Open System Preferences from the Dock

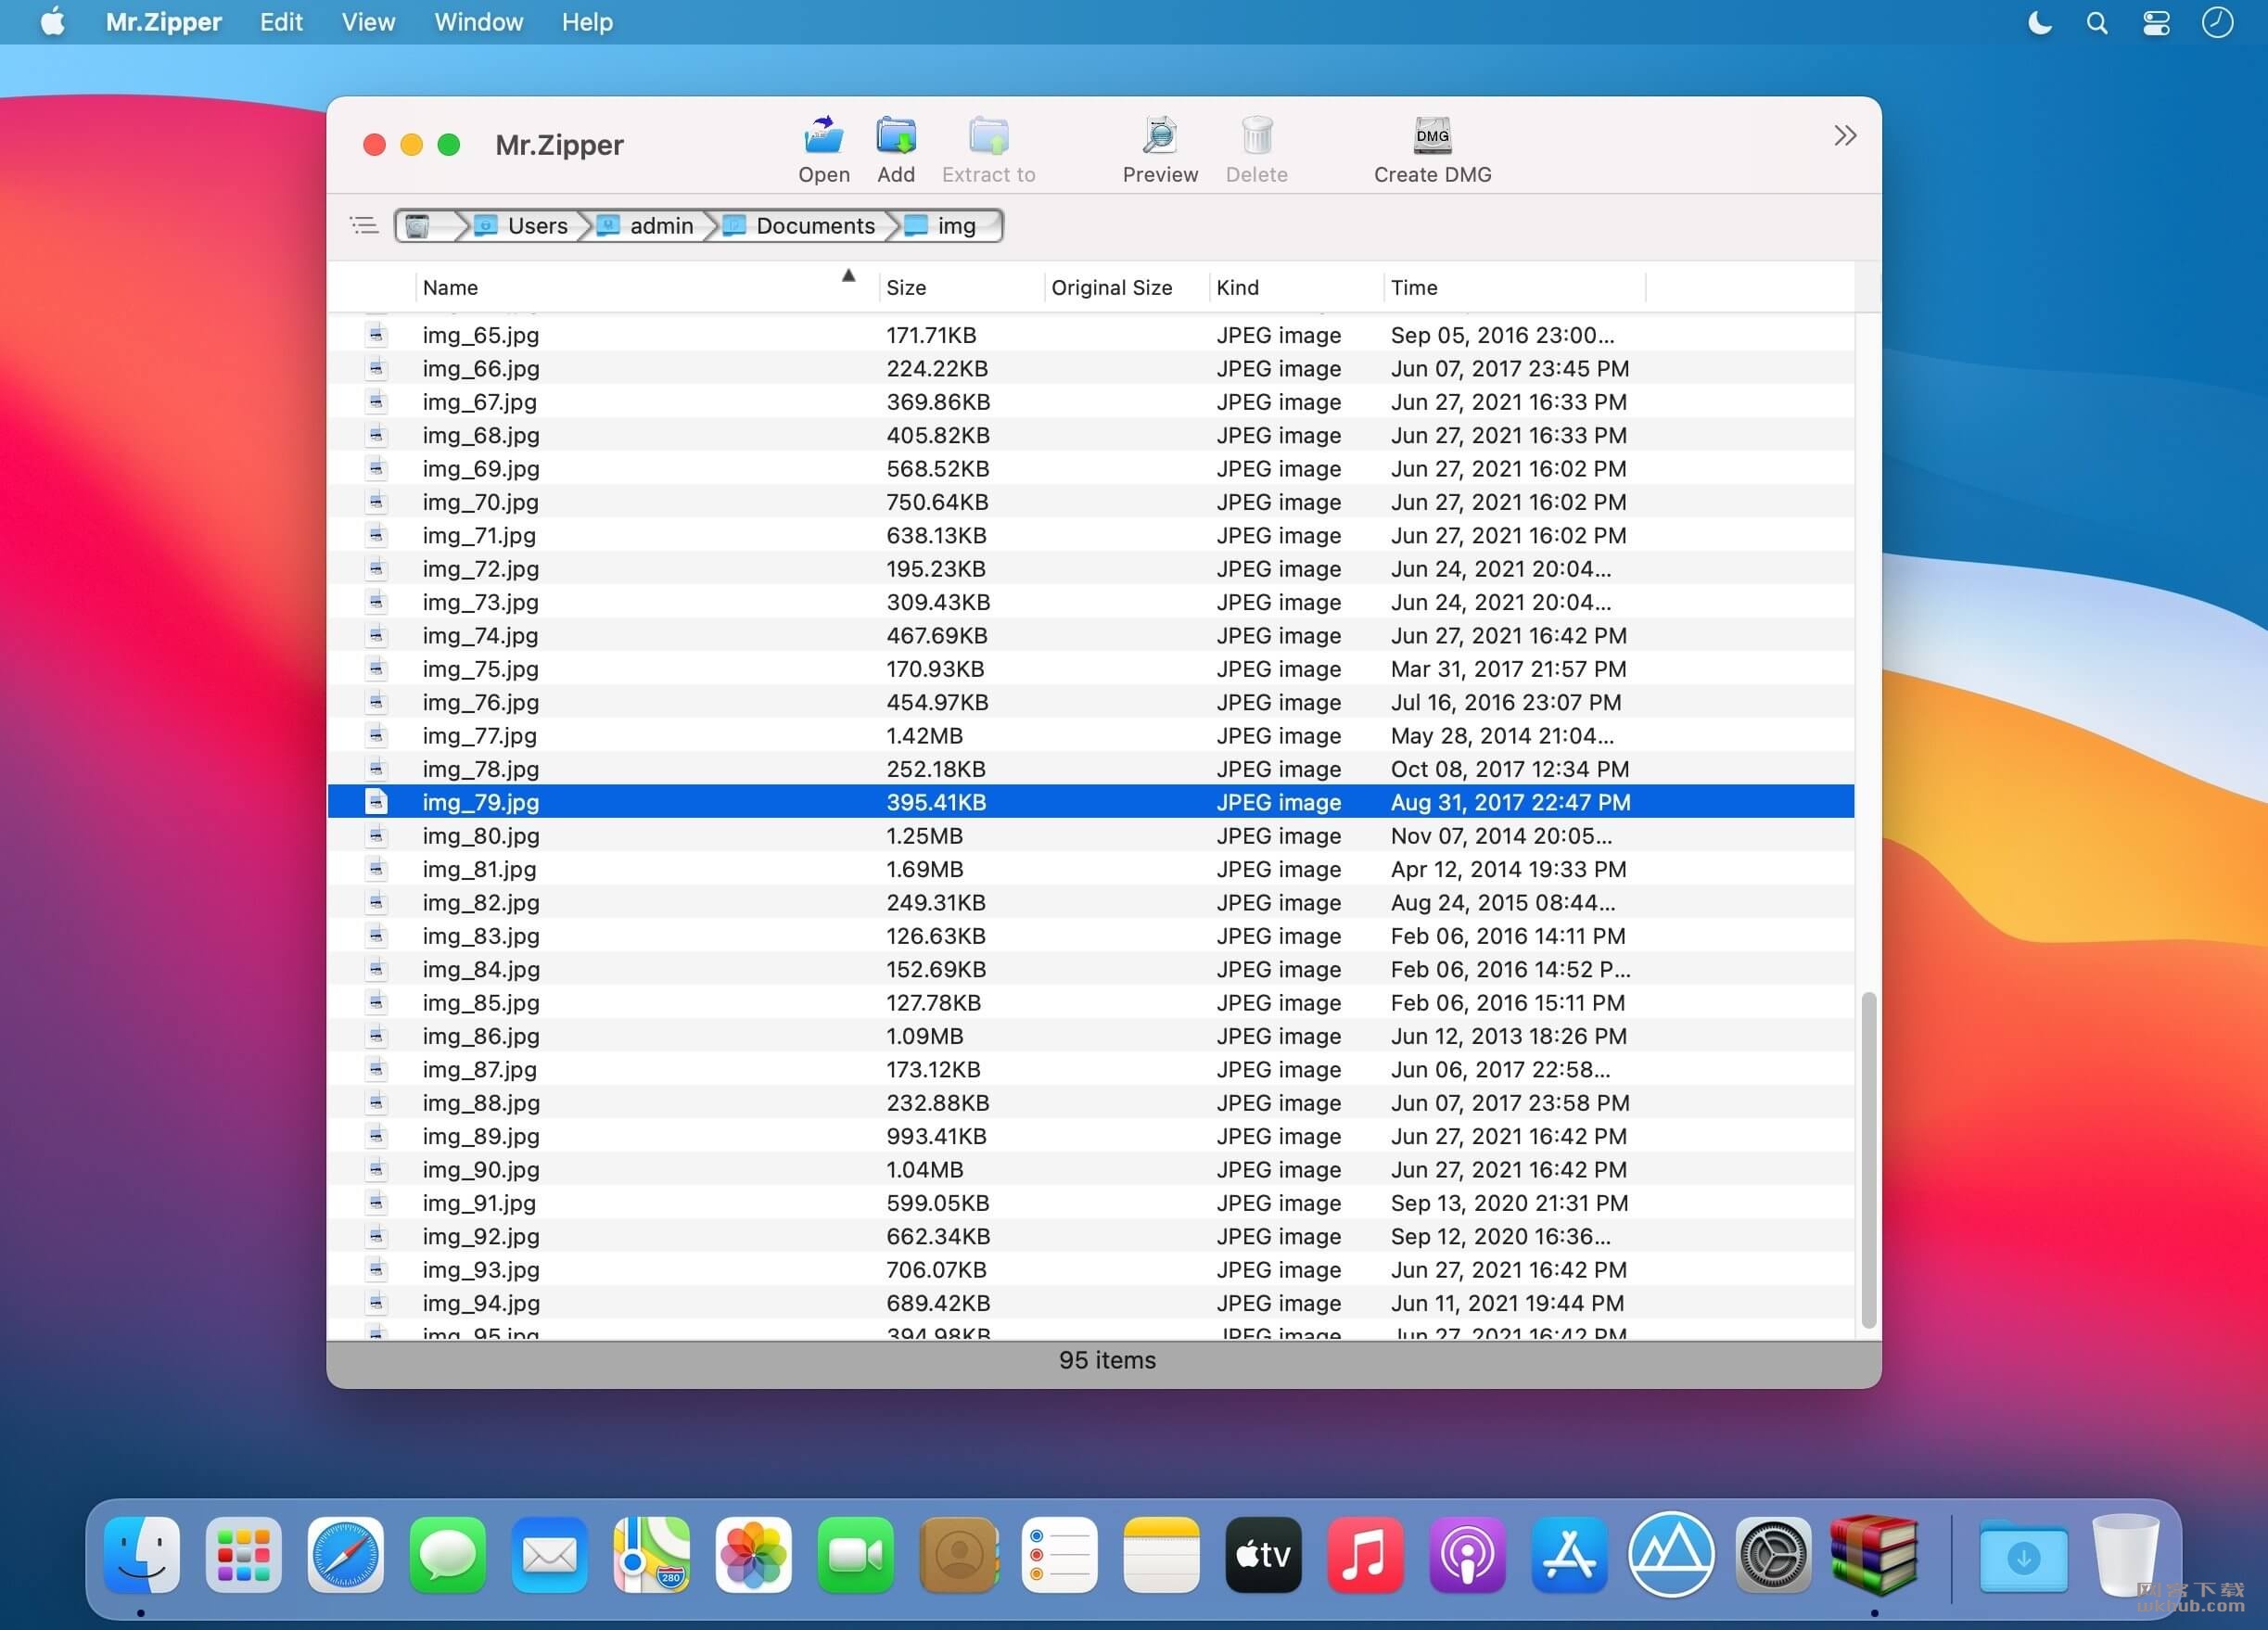tap(1773, 1554)
